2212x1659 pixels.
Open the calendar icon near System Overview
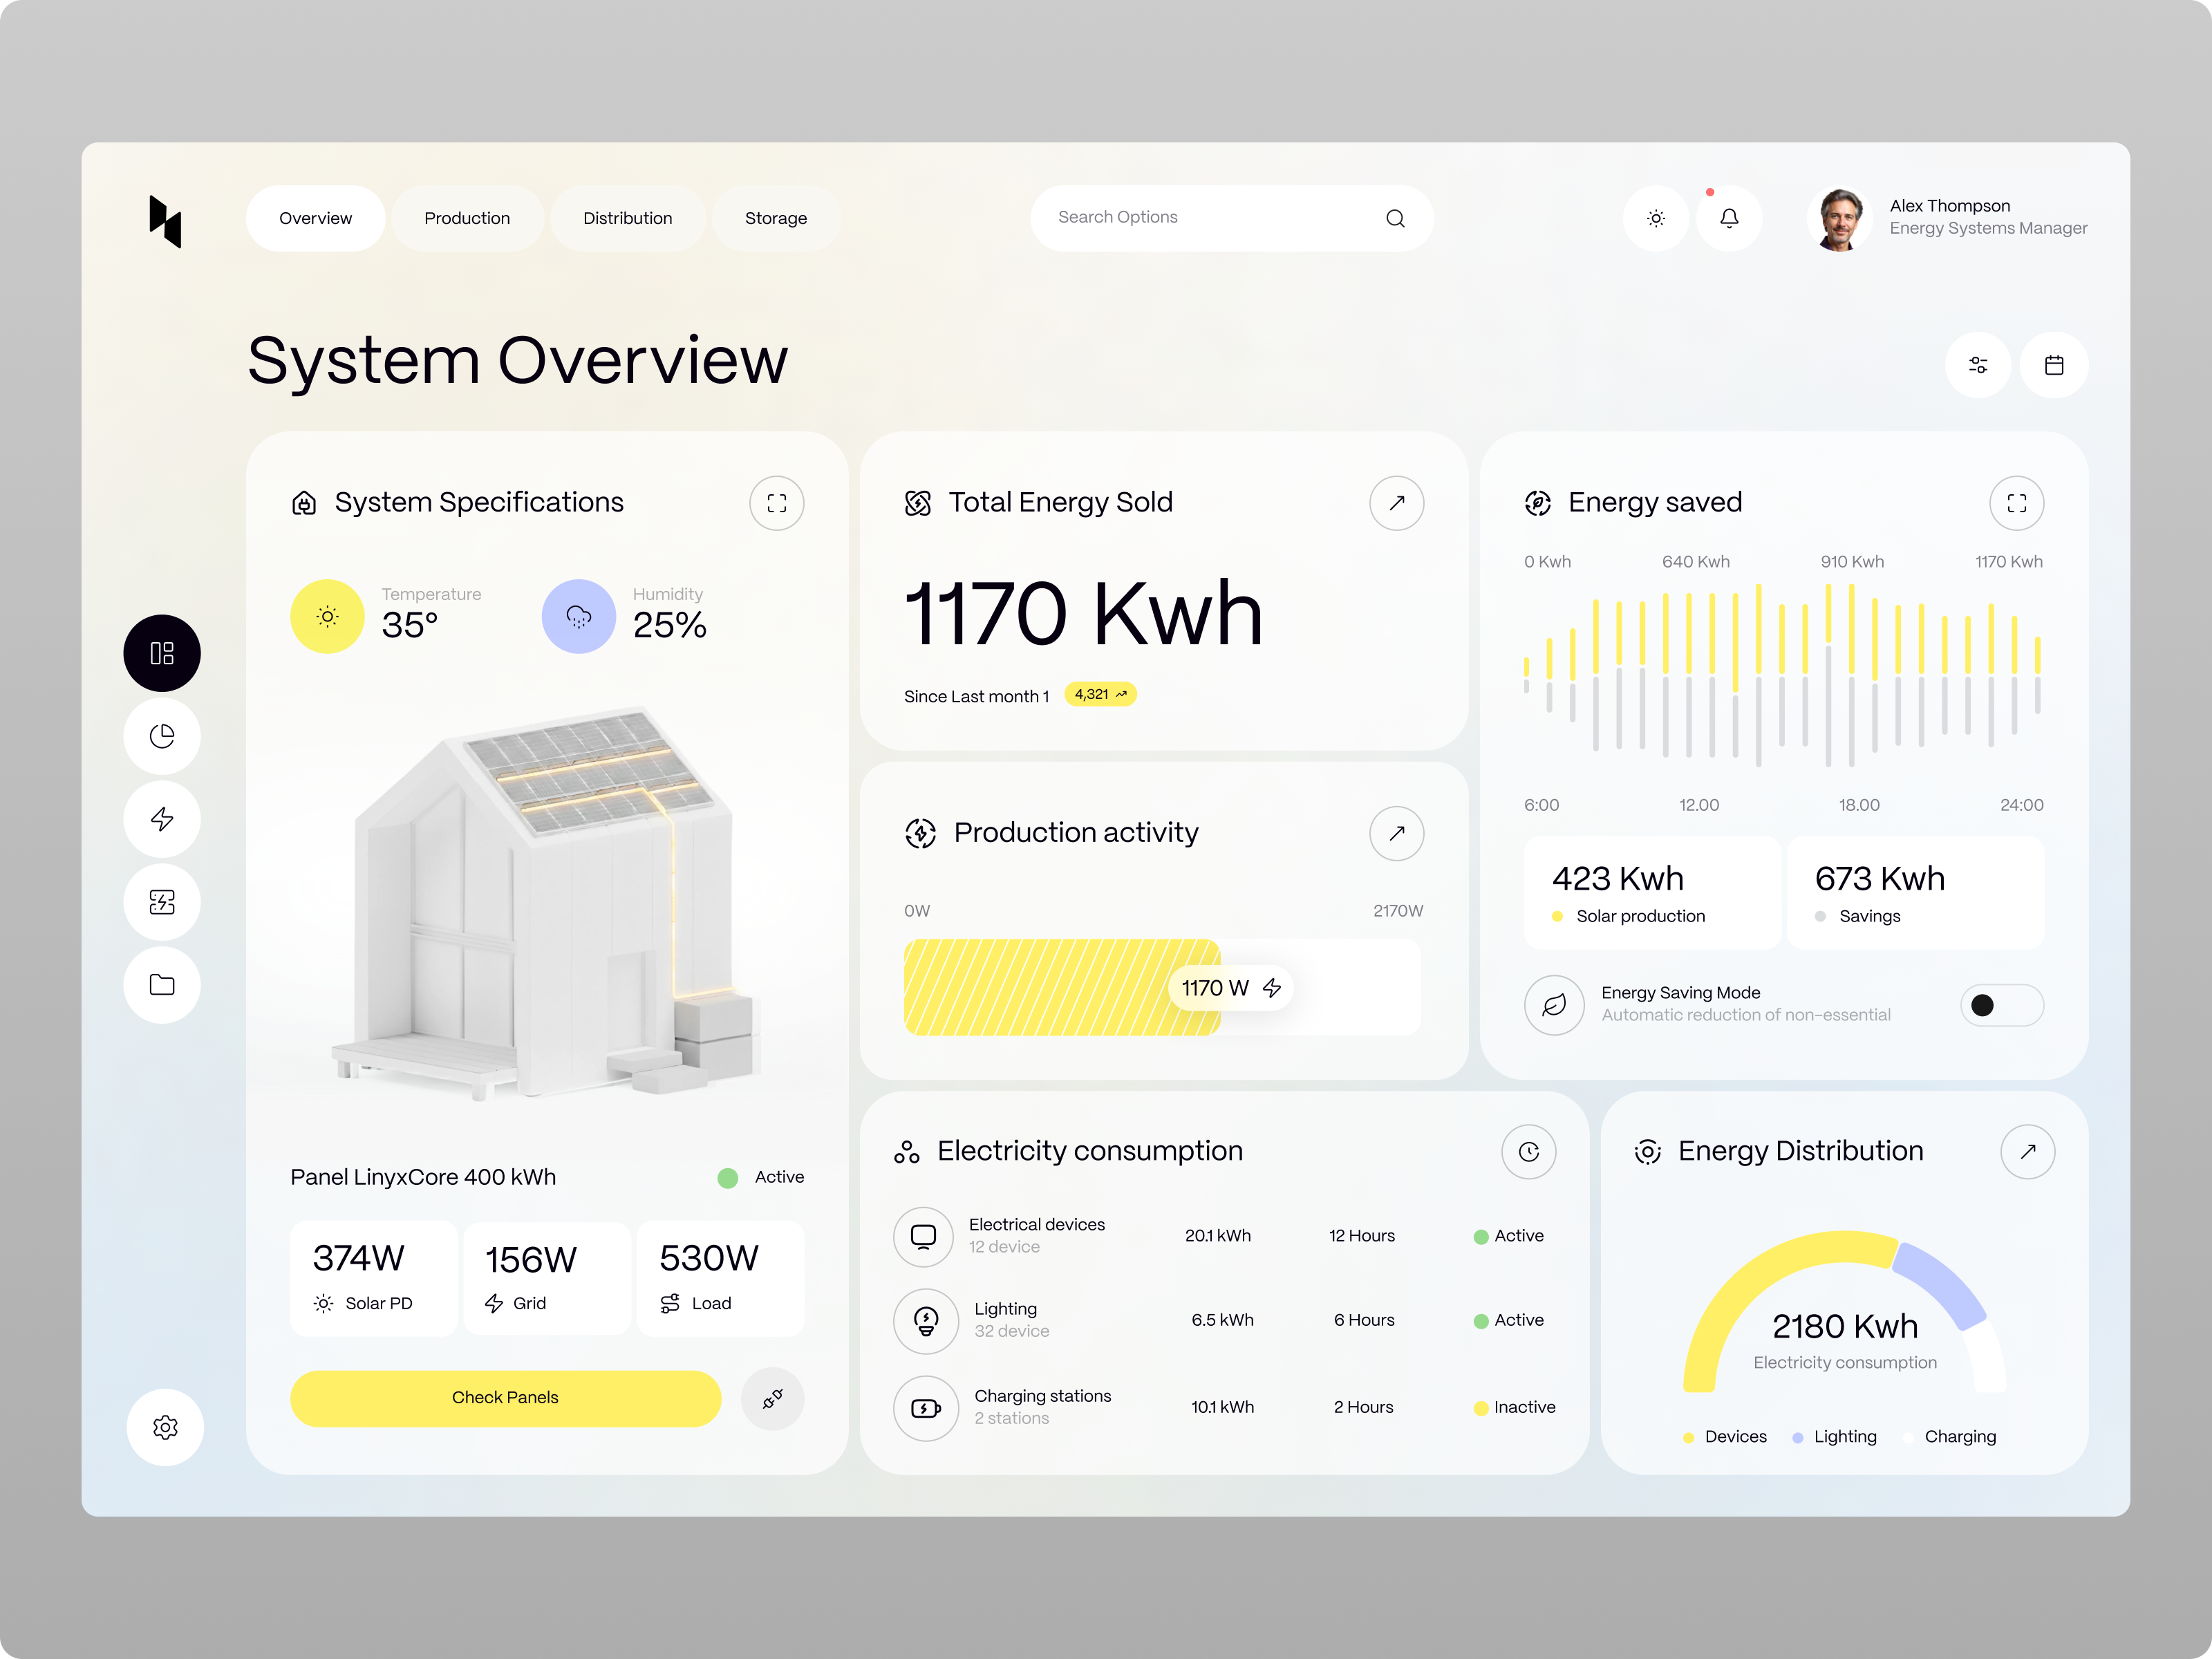2055,365
